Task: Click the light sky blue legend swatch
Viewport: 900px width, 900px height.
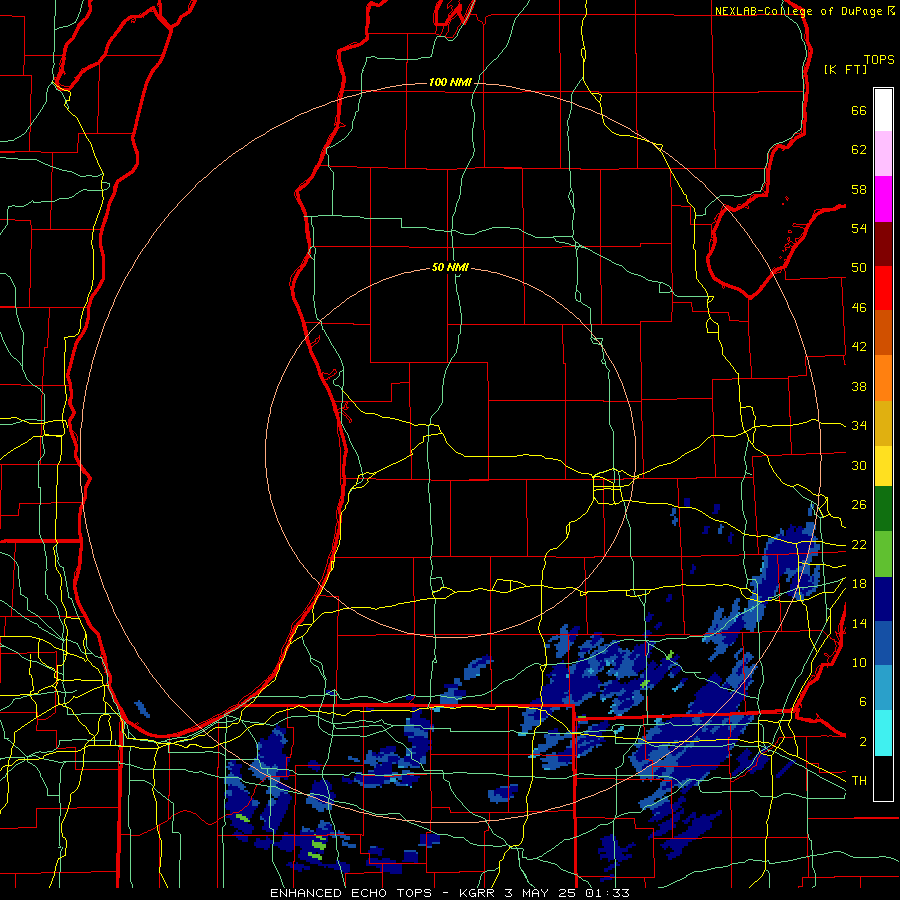Action: point(883,688)
